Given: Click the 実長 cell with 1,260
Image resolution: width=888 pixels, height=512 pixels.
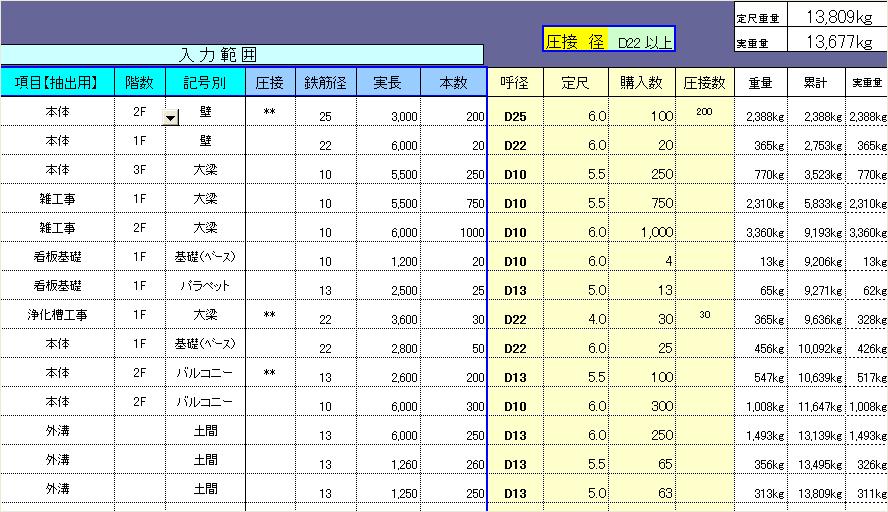Looking at the screenshot, I should click(388, 459).
